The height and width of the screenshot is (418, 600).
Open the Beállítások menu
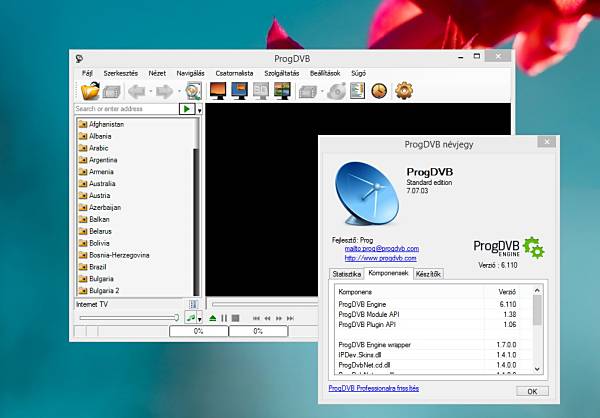325,73
